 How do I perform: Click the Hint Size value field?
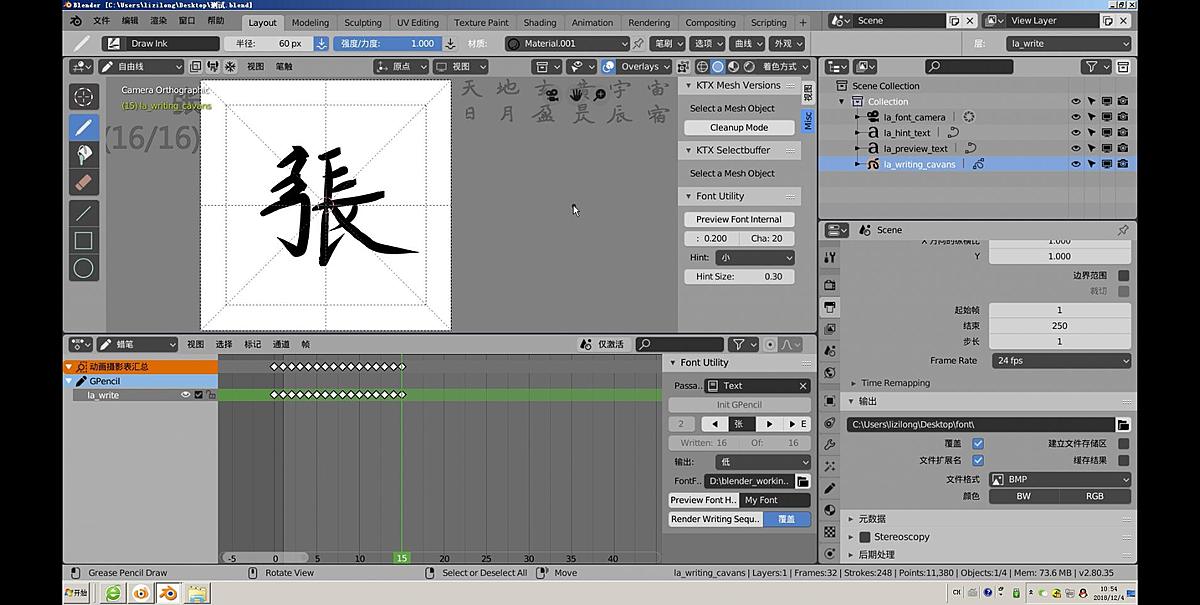coord(740,276)
